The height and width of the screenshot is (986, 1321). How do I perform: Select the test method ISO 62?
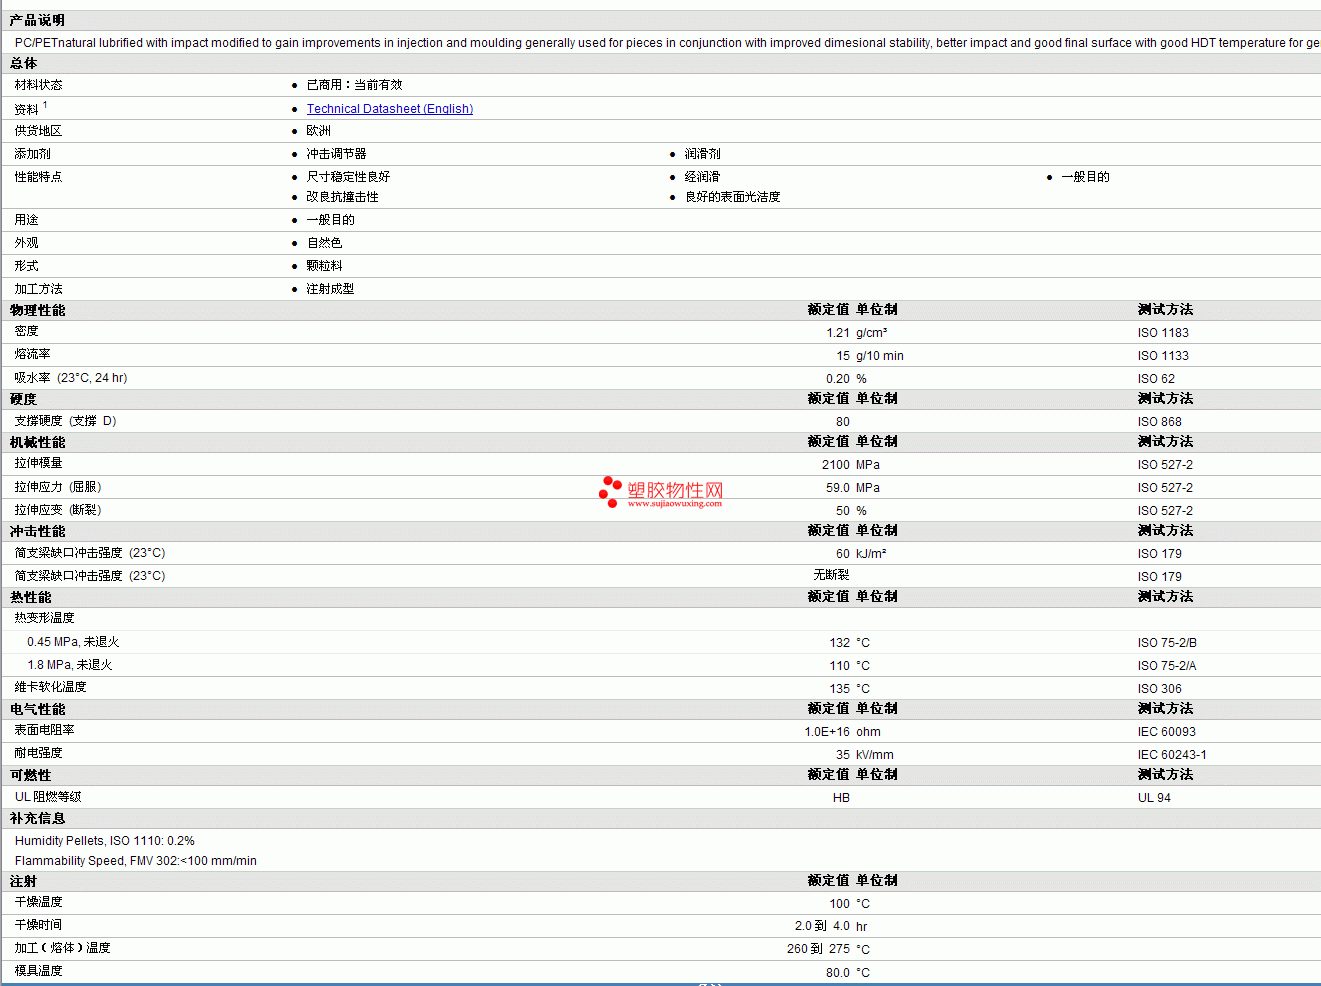1157,379
